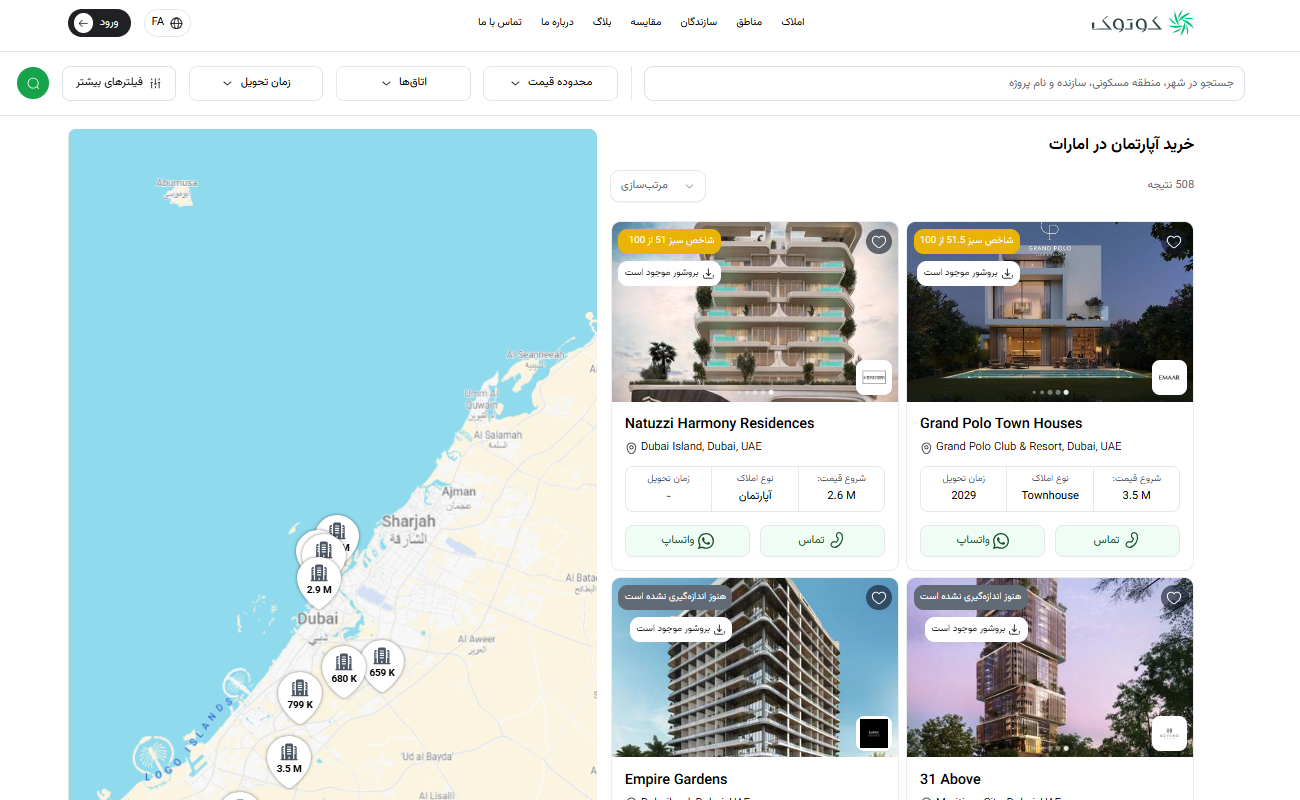Select the 799 K building map pin

(300, 695)
